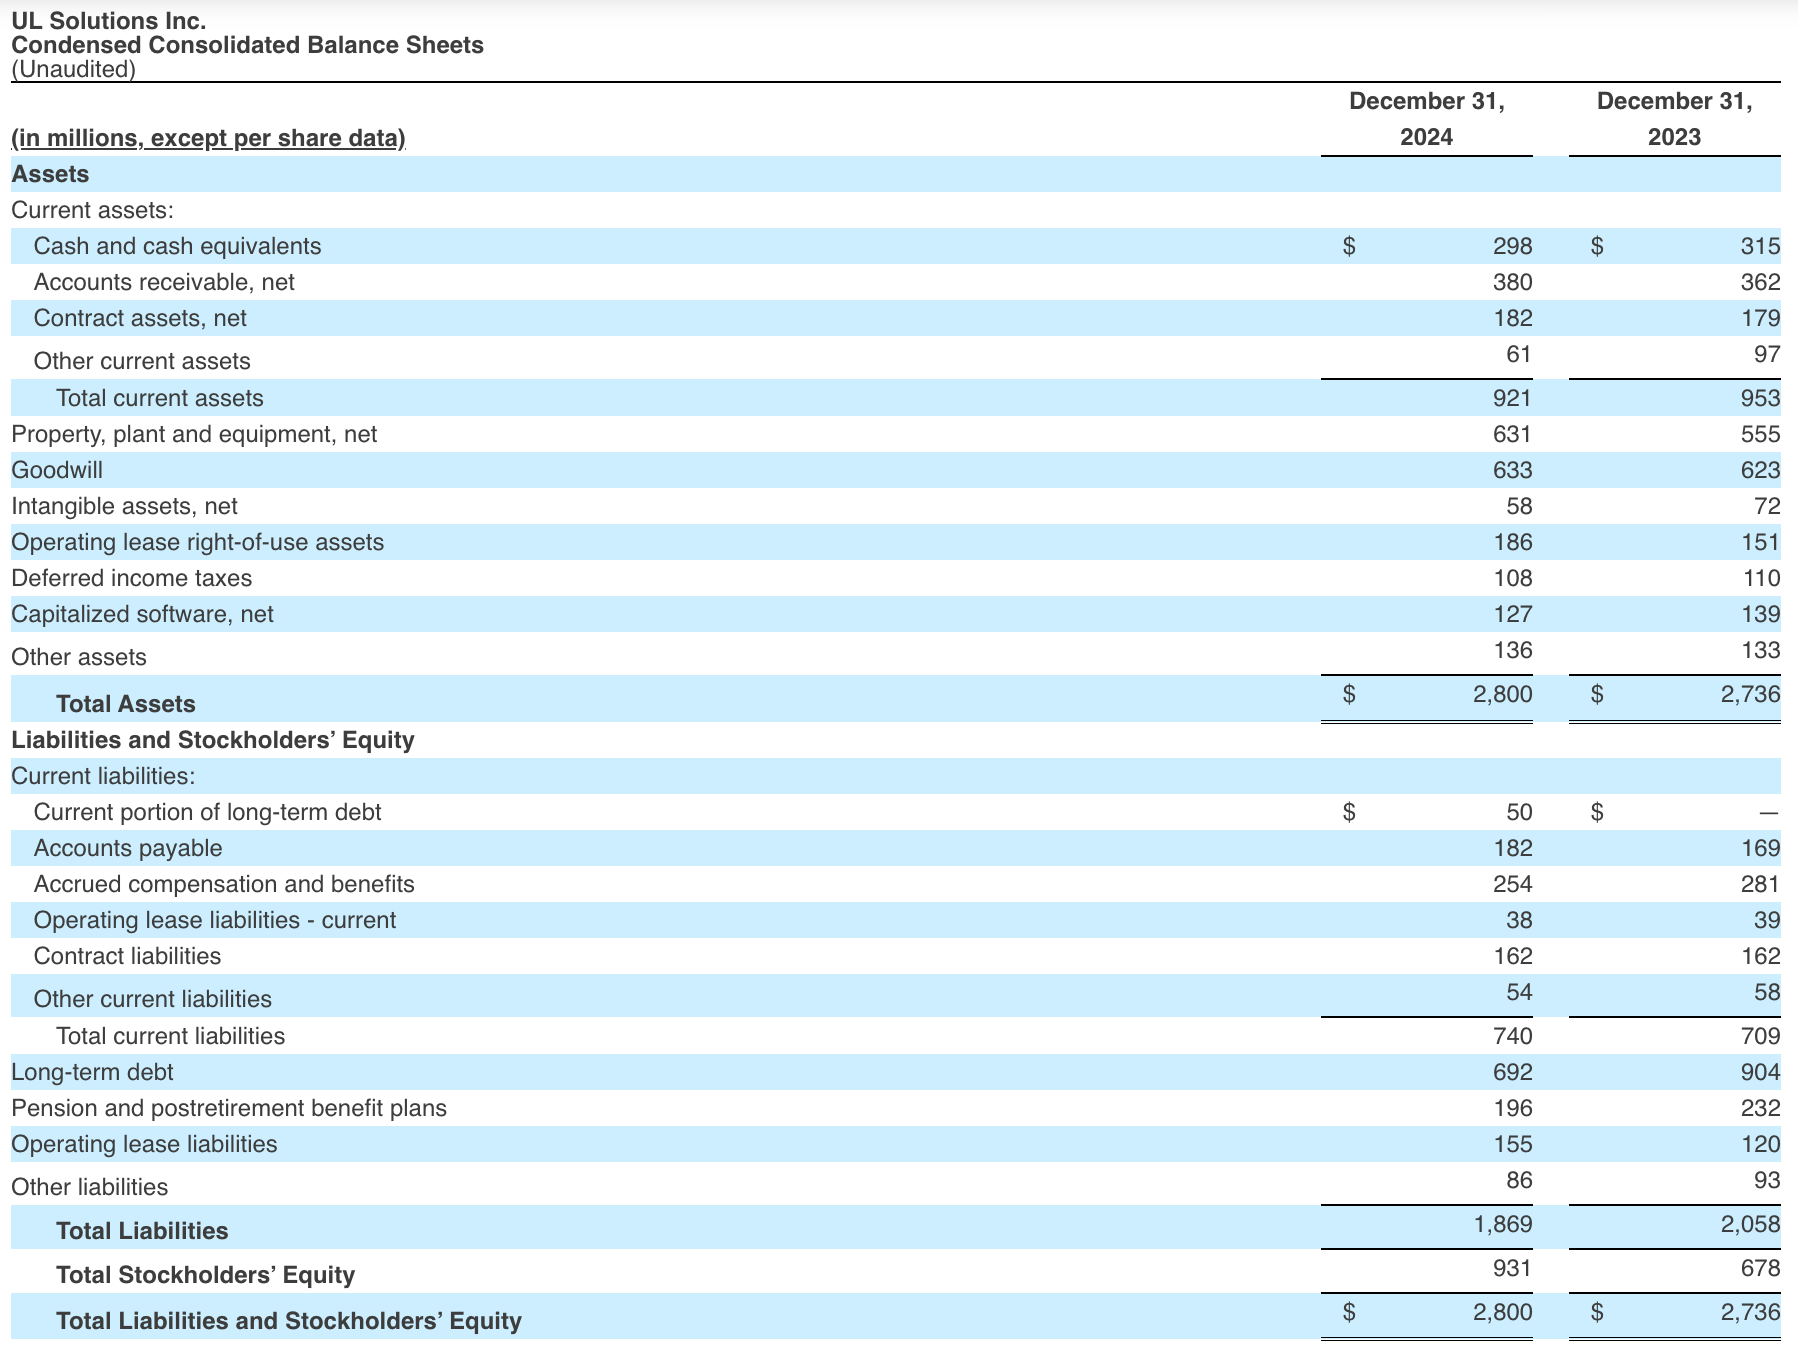Select the Long-term debt label
1798x1348 pixels.
[x=92, y=1072]
